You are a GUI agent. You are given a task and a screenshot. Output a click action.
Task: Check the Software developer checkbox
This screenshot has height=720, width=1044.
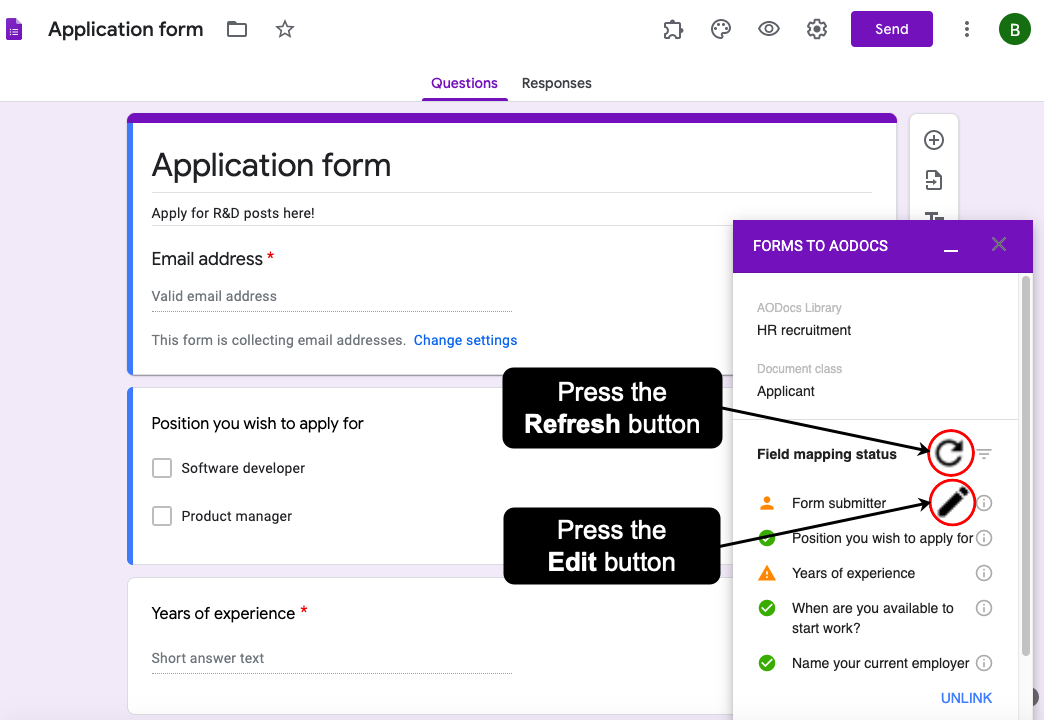(x=162, y=468)
